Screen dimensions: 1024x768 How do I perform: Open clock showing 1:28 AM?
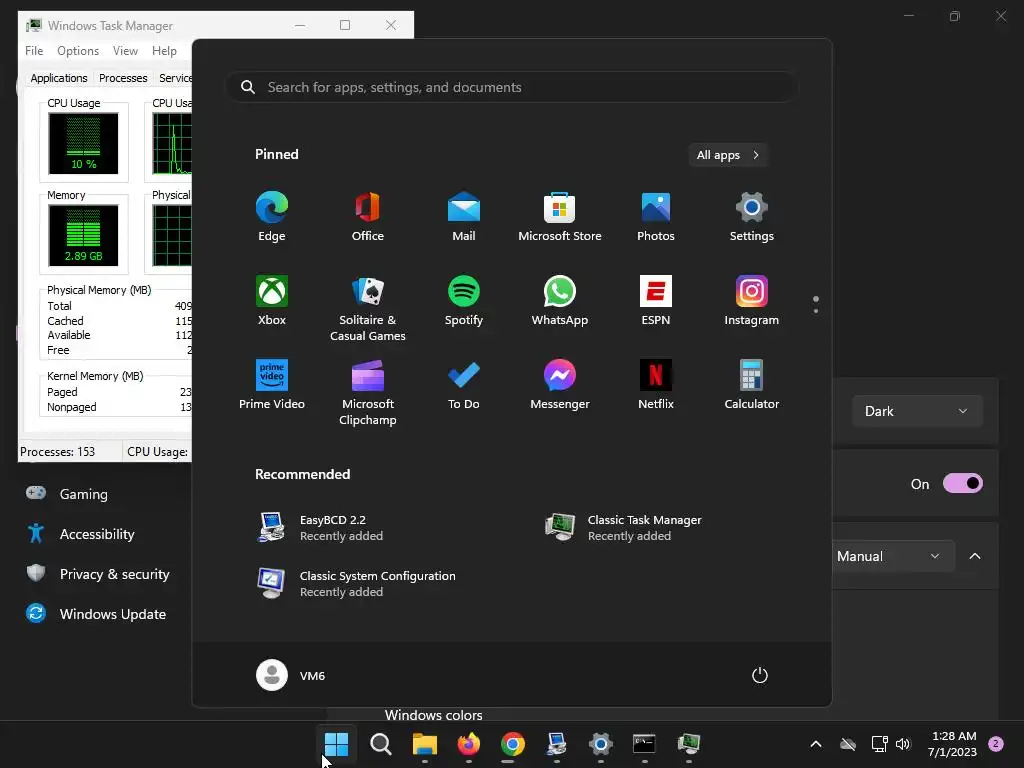[953, 744]
